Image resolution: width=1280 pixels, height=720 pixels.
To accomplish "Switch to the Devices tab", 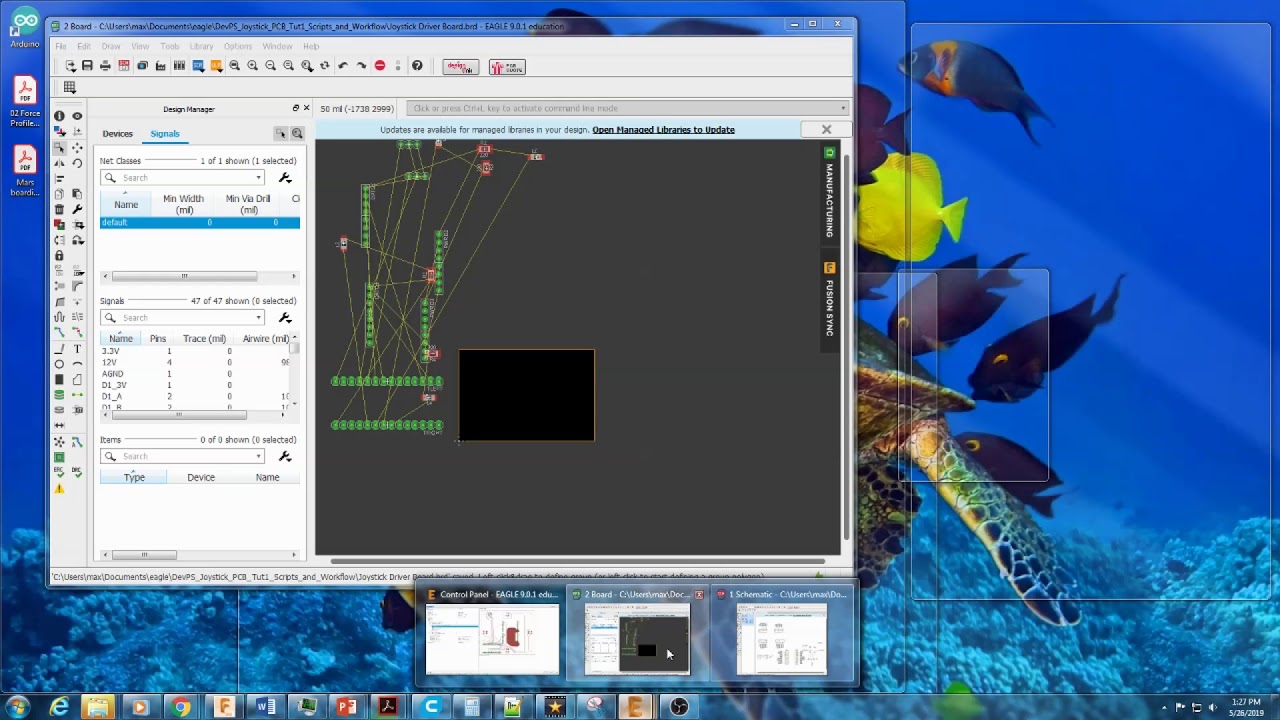I will click(x=117, y=133).
